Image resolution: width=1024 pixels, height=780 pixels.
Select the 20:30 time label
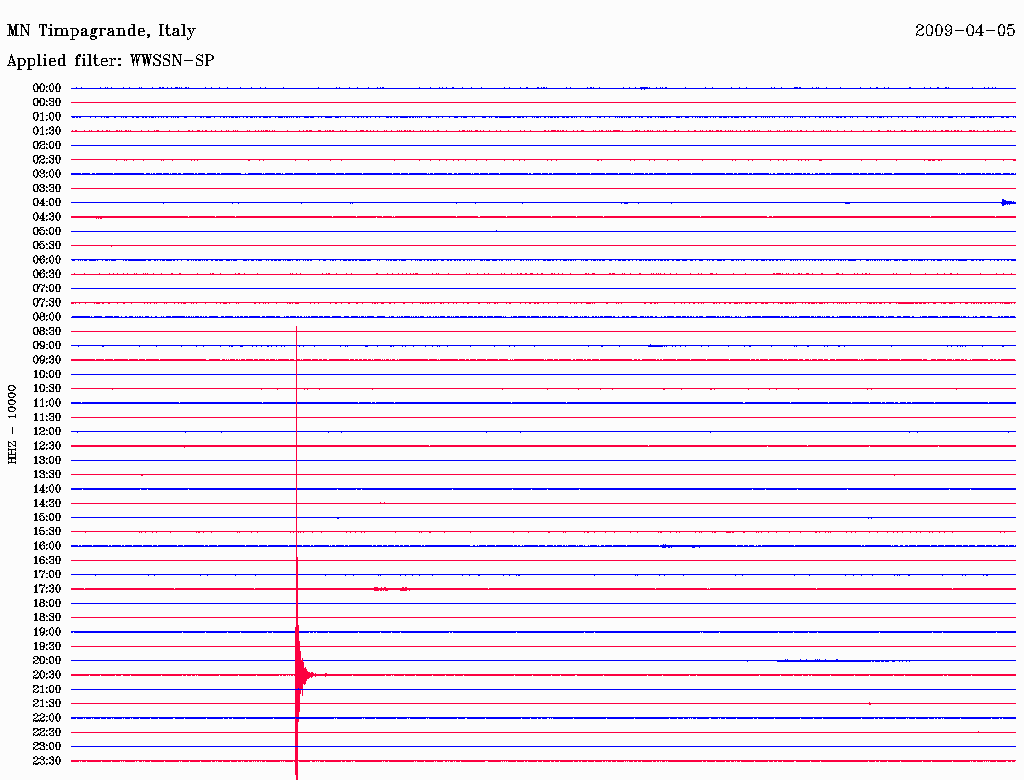point(47,675)
